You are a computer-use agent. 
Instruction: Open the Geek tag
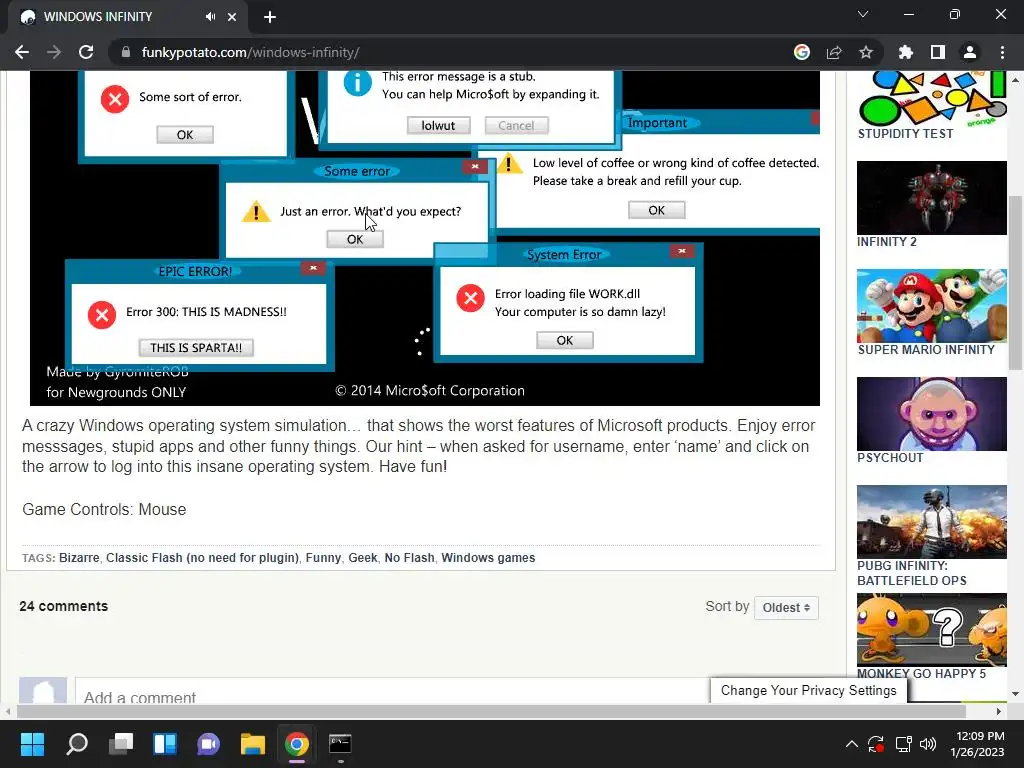[362, 558]
